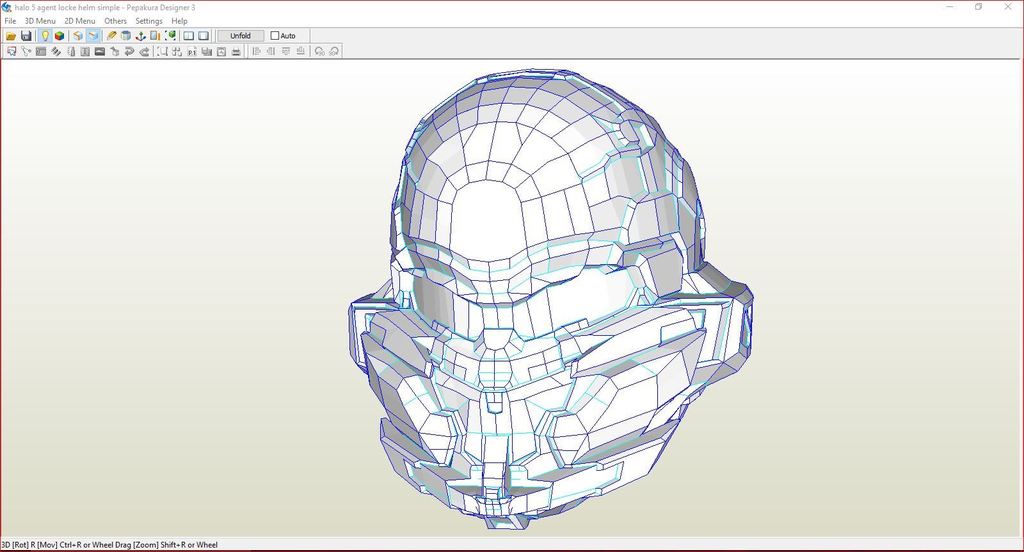Open the 2D Menu
This screenshot has width=1024, height=552.
80,21
